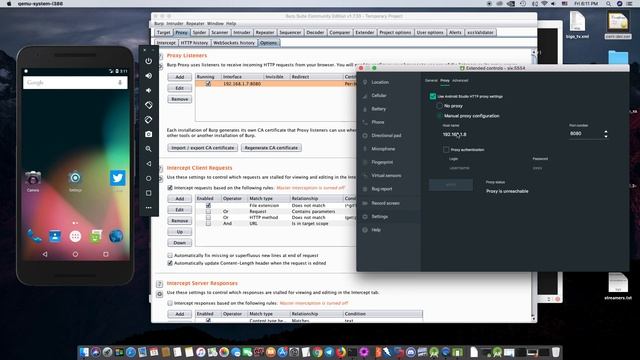Click the emulator volume up icon
Screen dimensions: 640x360
click(149, 76)
